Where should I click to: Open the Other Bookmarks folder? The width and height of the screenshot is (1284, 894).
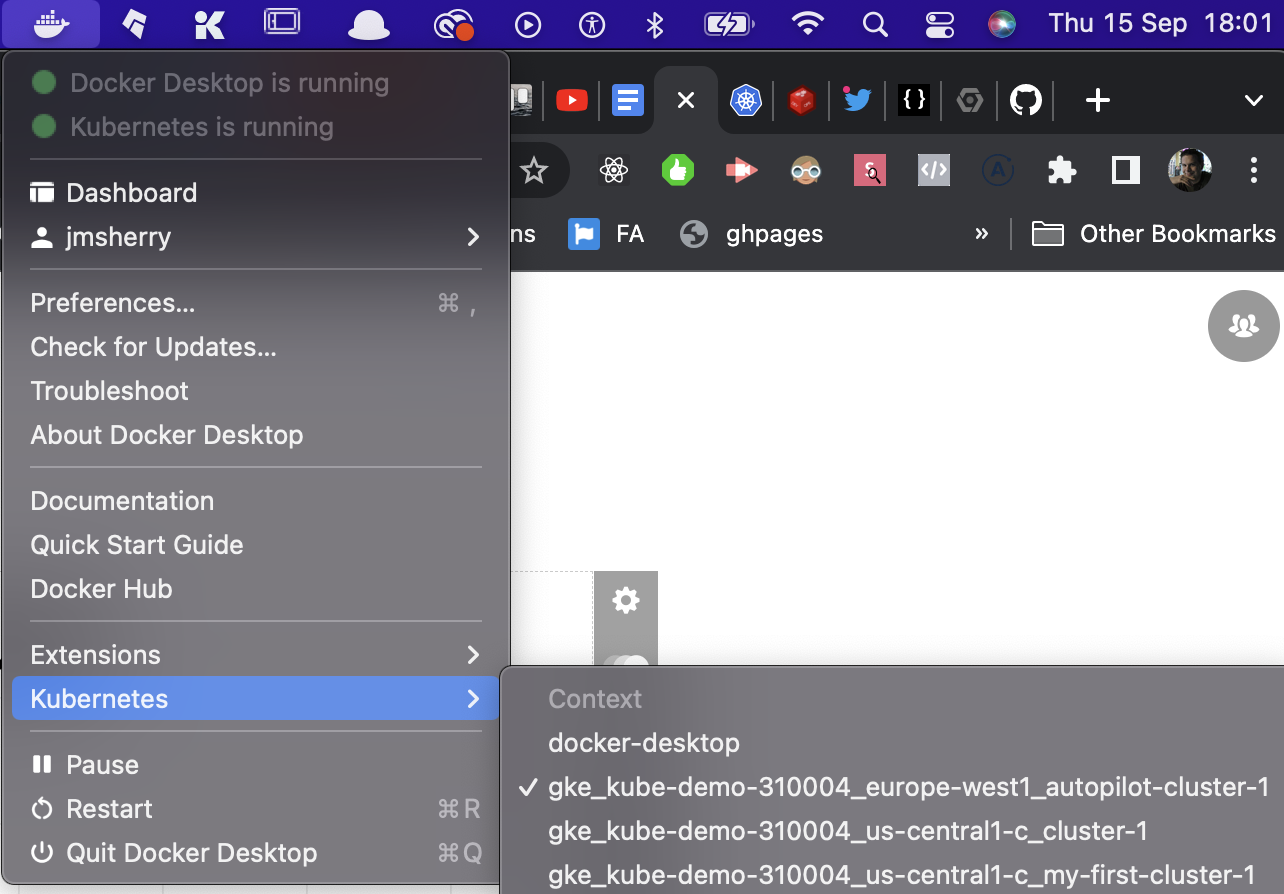coord(1154,234)
